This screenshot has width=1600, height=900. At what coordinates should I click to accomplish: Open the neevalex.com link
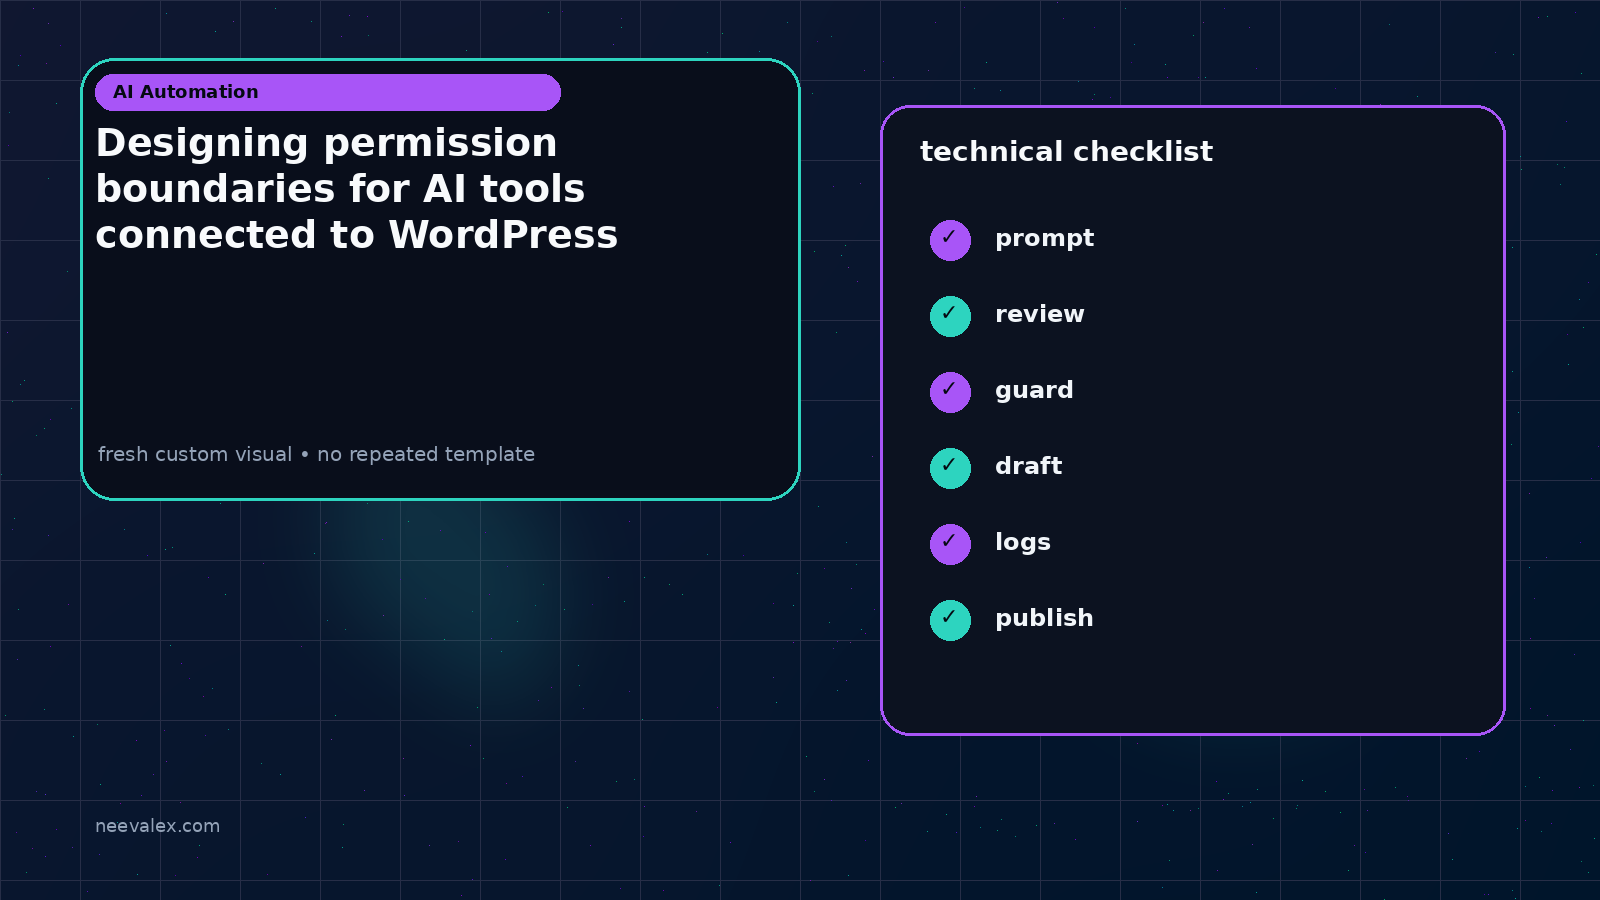coord(157,826)
